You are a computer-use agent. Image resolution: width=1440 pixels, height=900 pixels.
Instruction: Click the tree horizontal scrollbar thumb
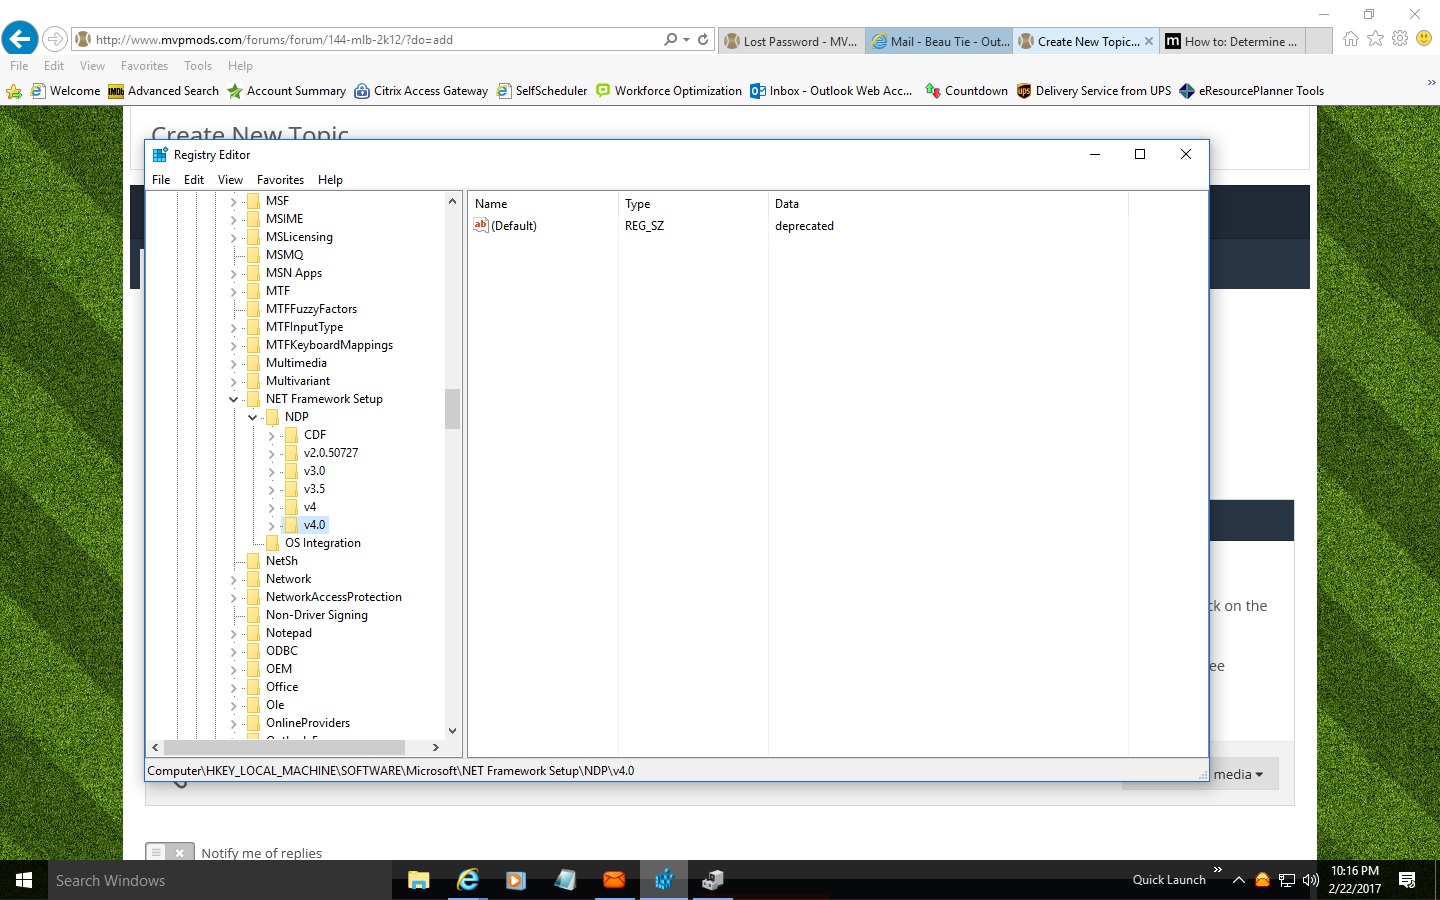click(x=284, y=747)
